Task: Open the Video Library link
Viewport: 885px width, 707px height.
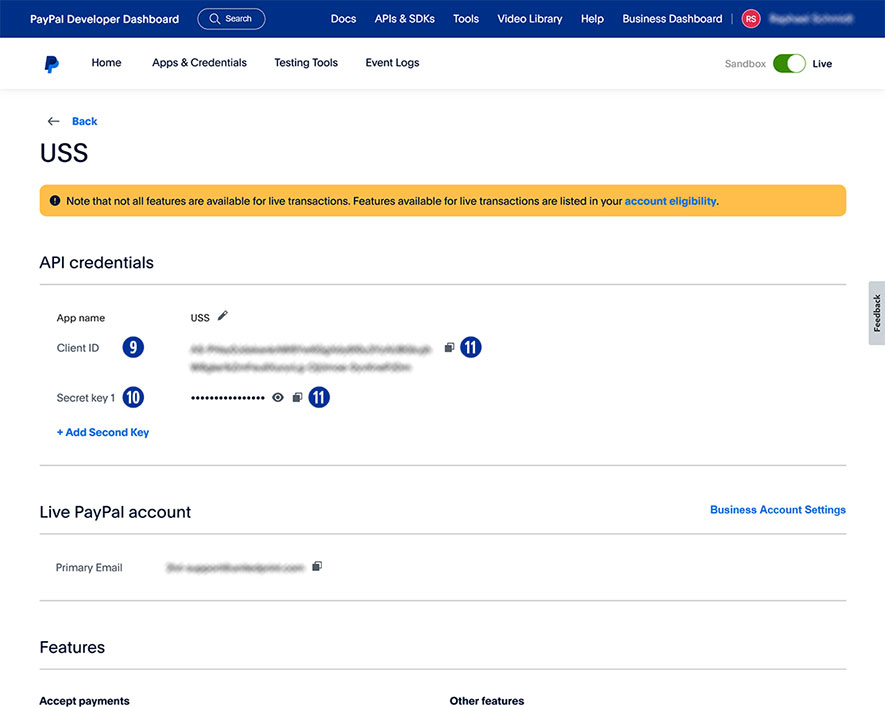Action: coord(529,19)
